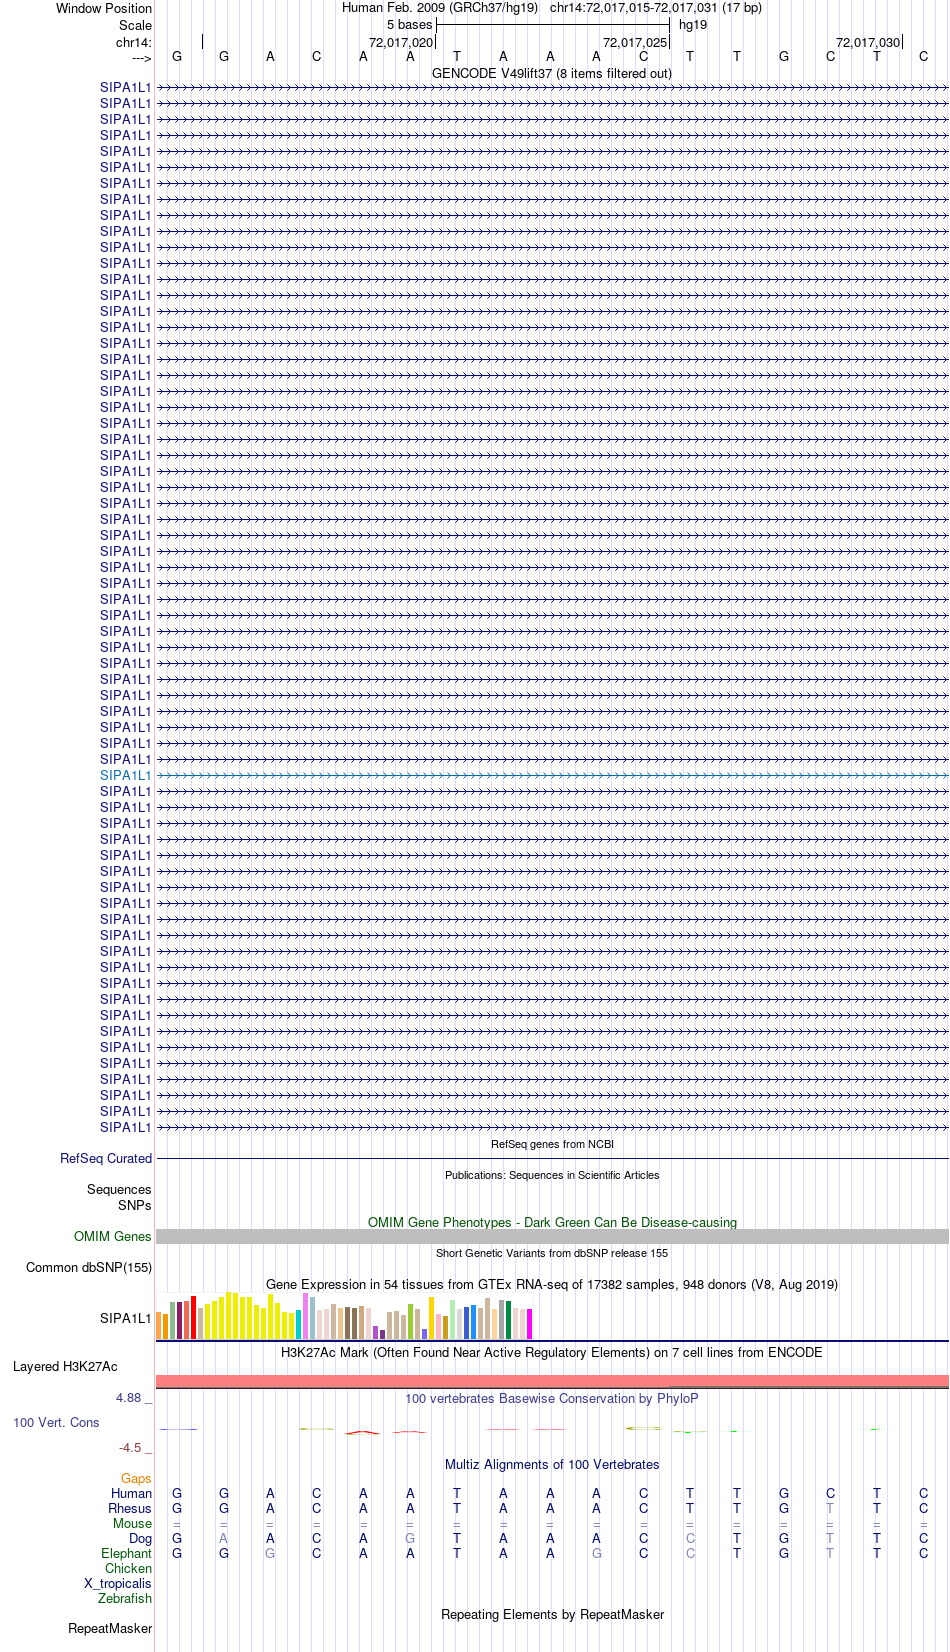Select the X_tropicalis species label
This screenshot has width=950, height=1652.
[118, 1583]
